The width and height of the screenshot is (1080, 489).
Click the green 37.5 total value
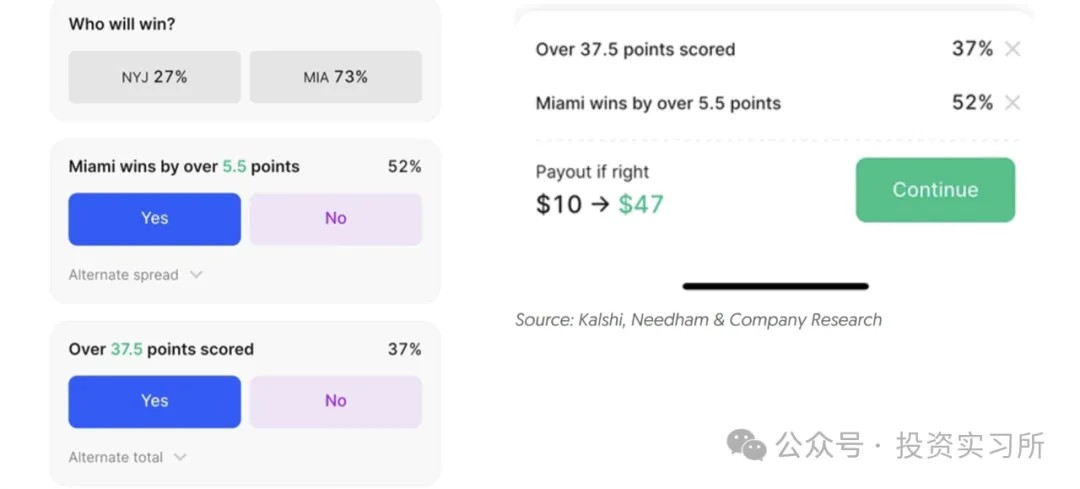pyautogui.click(x=126, y=349)
